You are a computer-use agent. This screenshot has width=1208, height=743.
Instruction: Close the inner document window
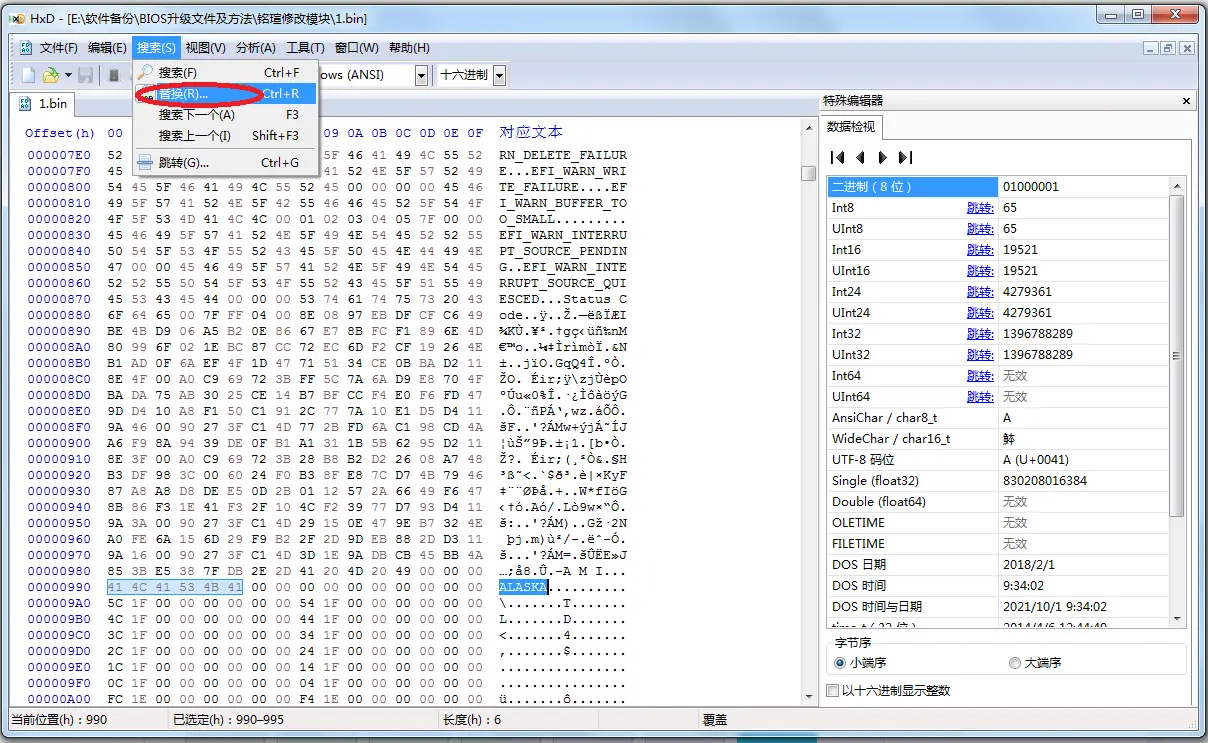click(1186, 48)
